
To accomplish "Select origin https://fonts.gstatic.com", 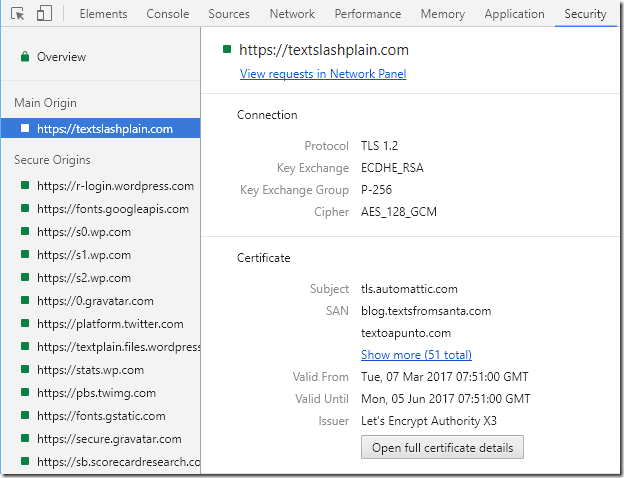I will coord(101,416).
